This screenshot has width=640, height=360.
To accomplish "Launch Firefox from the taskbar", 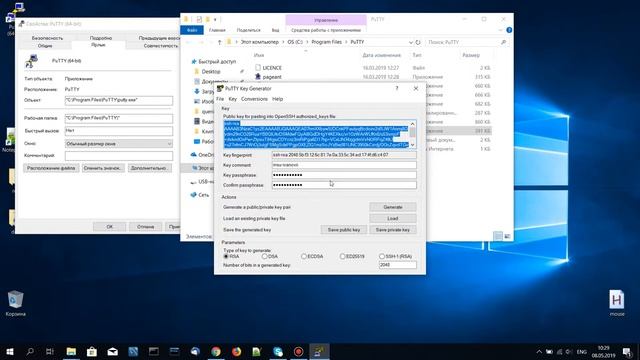I will point(236,351).
